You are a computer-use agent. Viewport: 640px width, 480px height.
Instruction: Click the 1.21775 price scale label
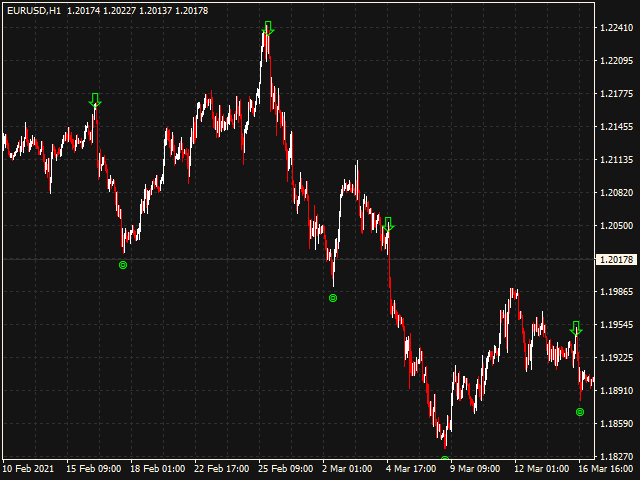[x=616, y=94]
